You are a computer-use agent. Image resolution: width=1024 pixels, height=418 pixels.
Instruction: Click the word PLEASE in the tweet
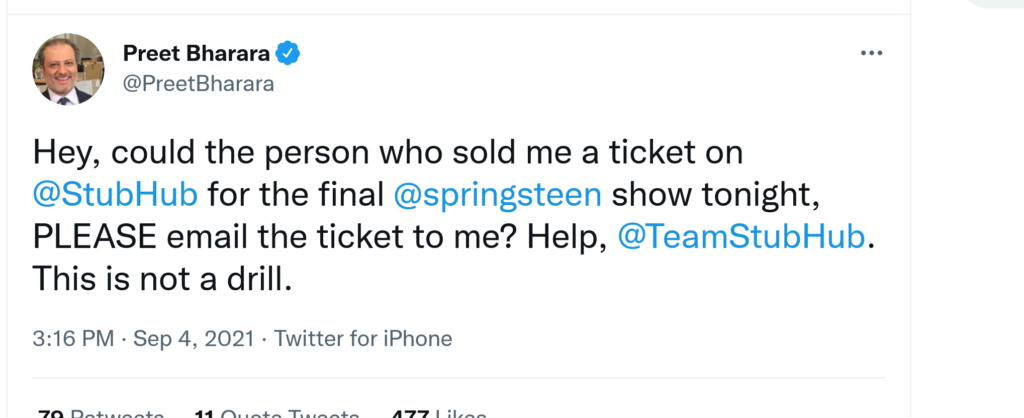tap(97, 237)
